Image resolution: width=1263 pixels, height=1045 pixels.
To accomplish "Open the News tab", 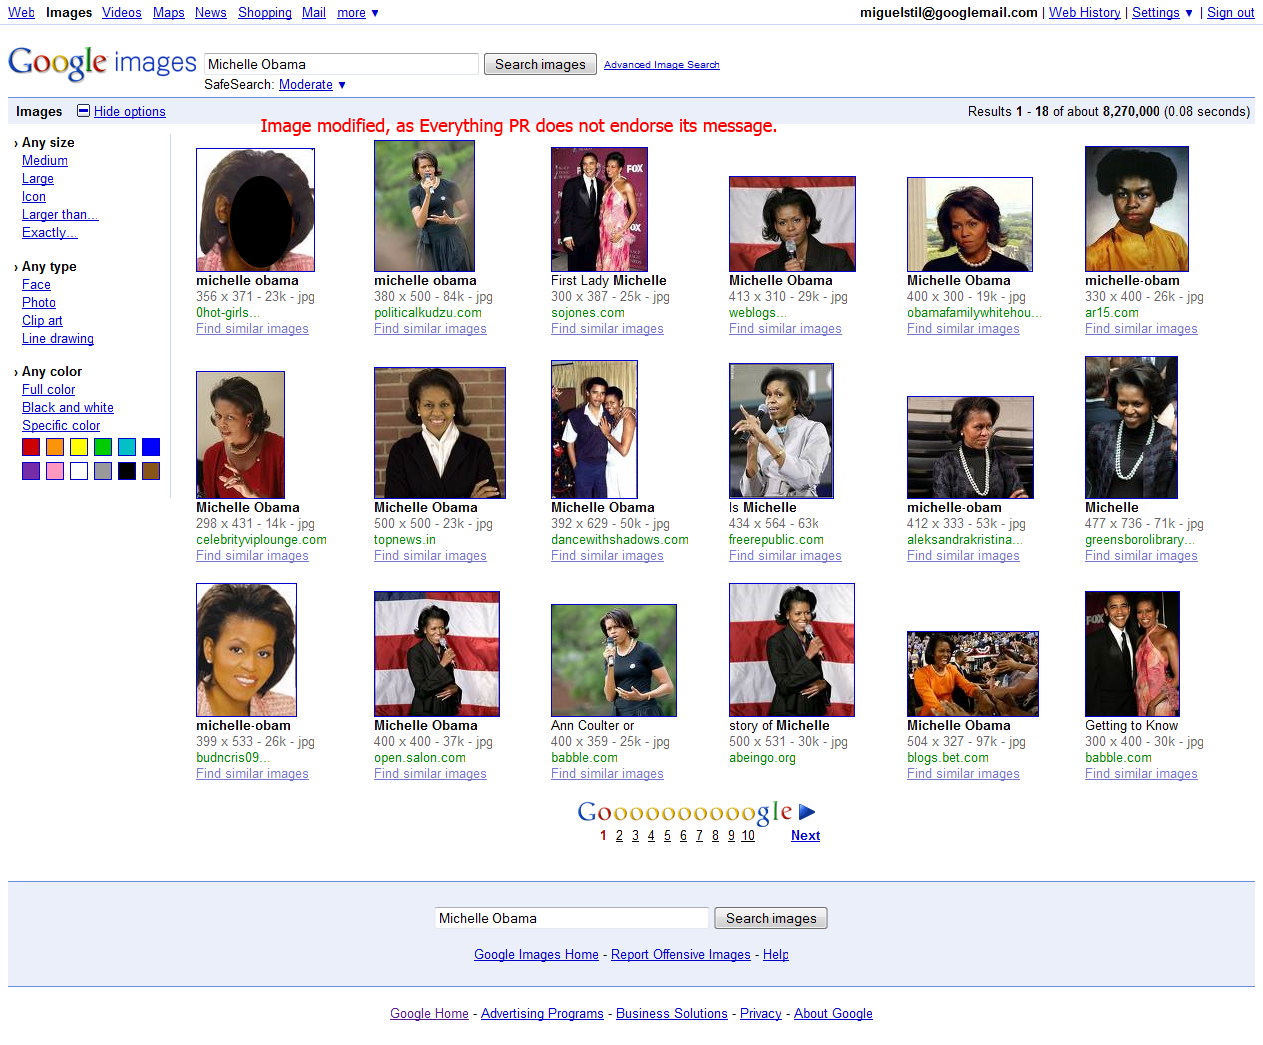I will point(211,13).
